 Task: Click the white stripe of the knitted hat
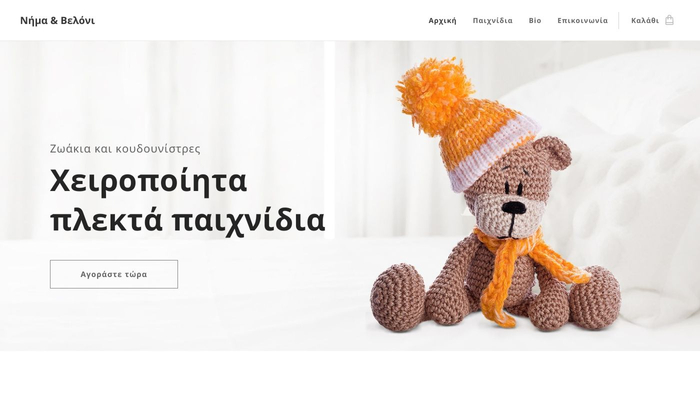pos(493,154)
